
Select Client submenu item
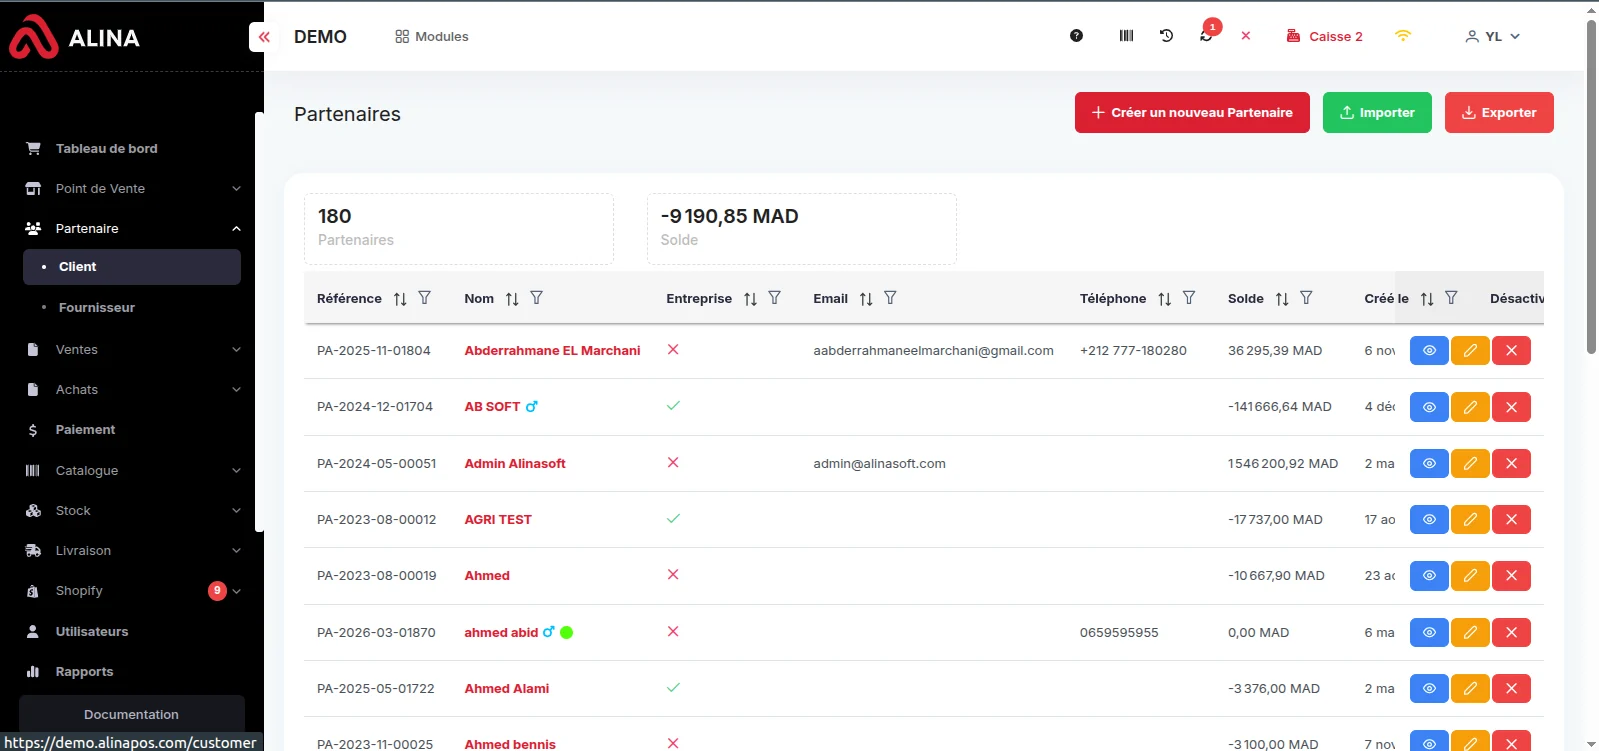(132, 267)
